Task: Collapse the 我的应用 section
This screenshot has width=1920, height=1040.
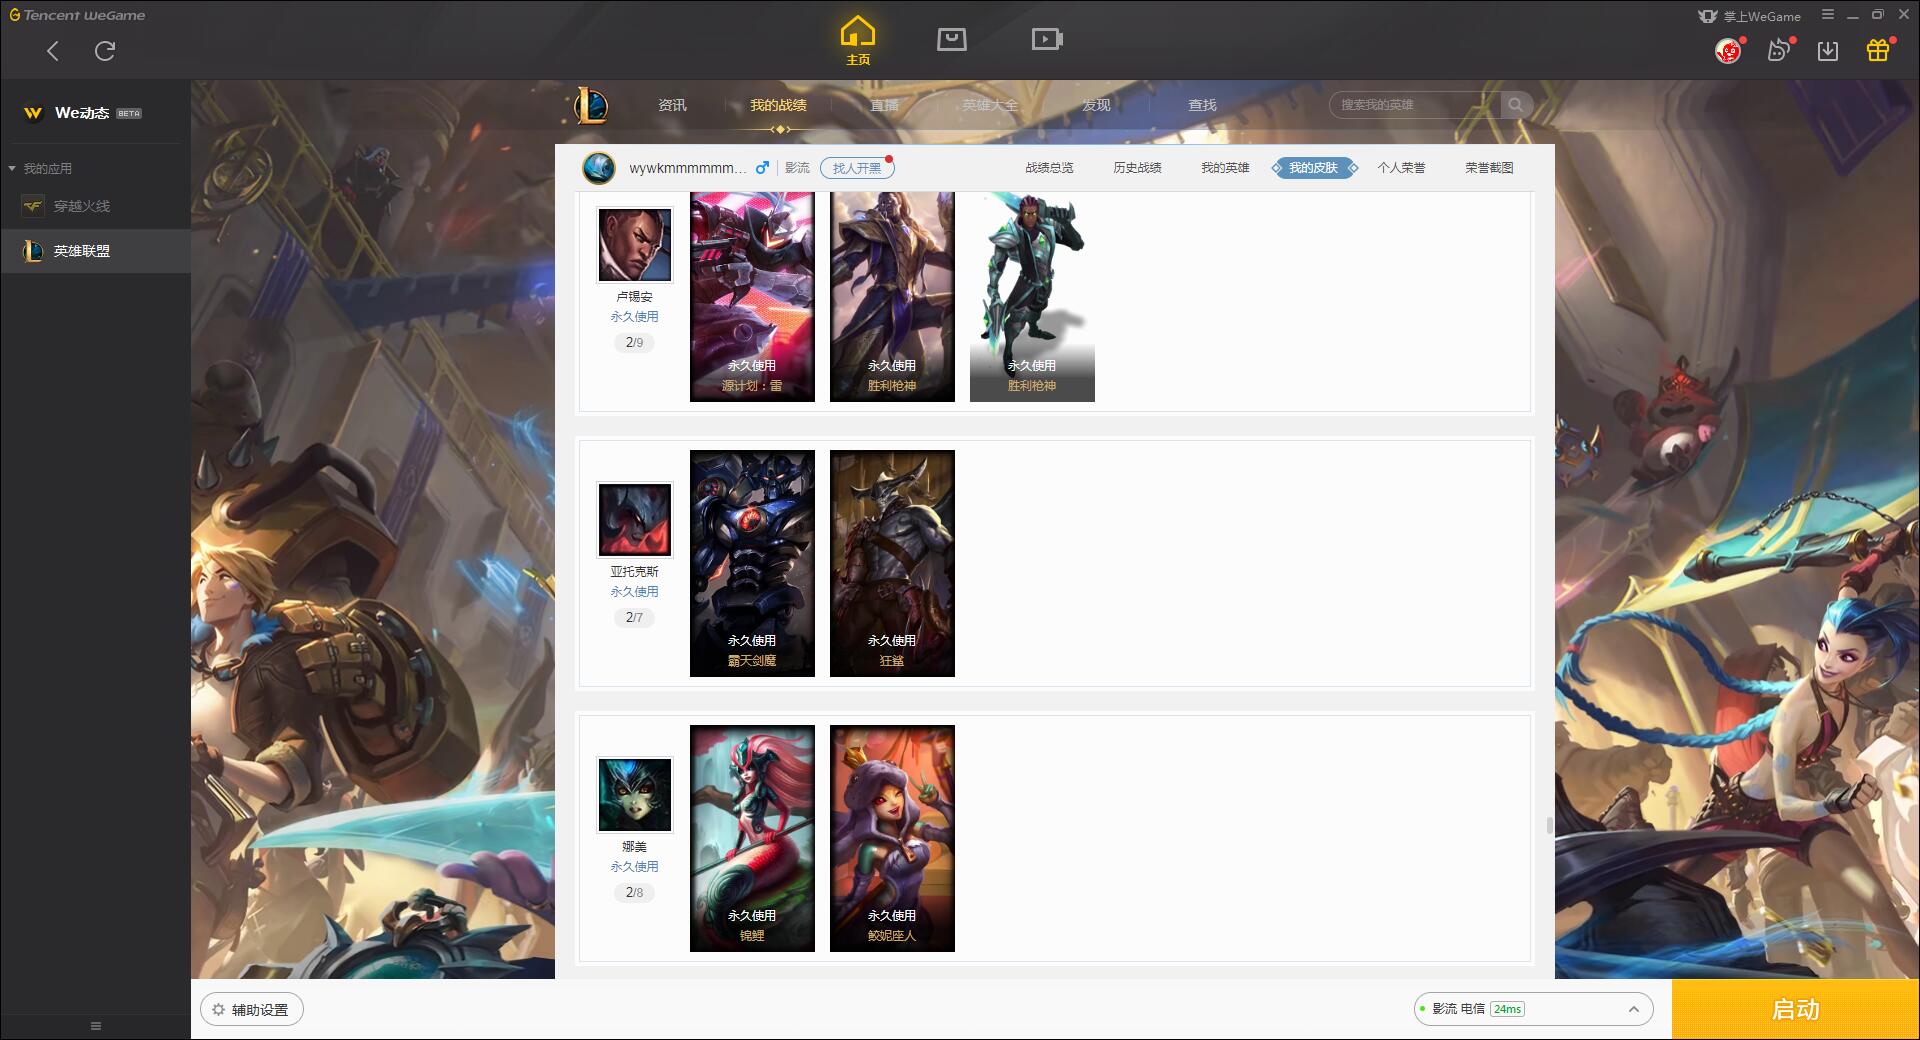Action: [x=12, y=169]
